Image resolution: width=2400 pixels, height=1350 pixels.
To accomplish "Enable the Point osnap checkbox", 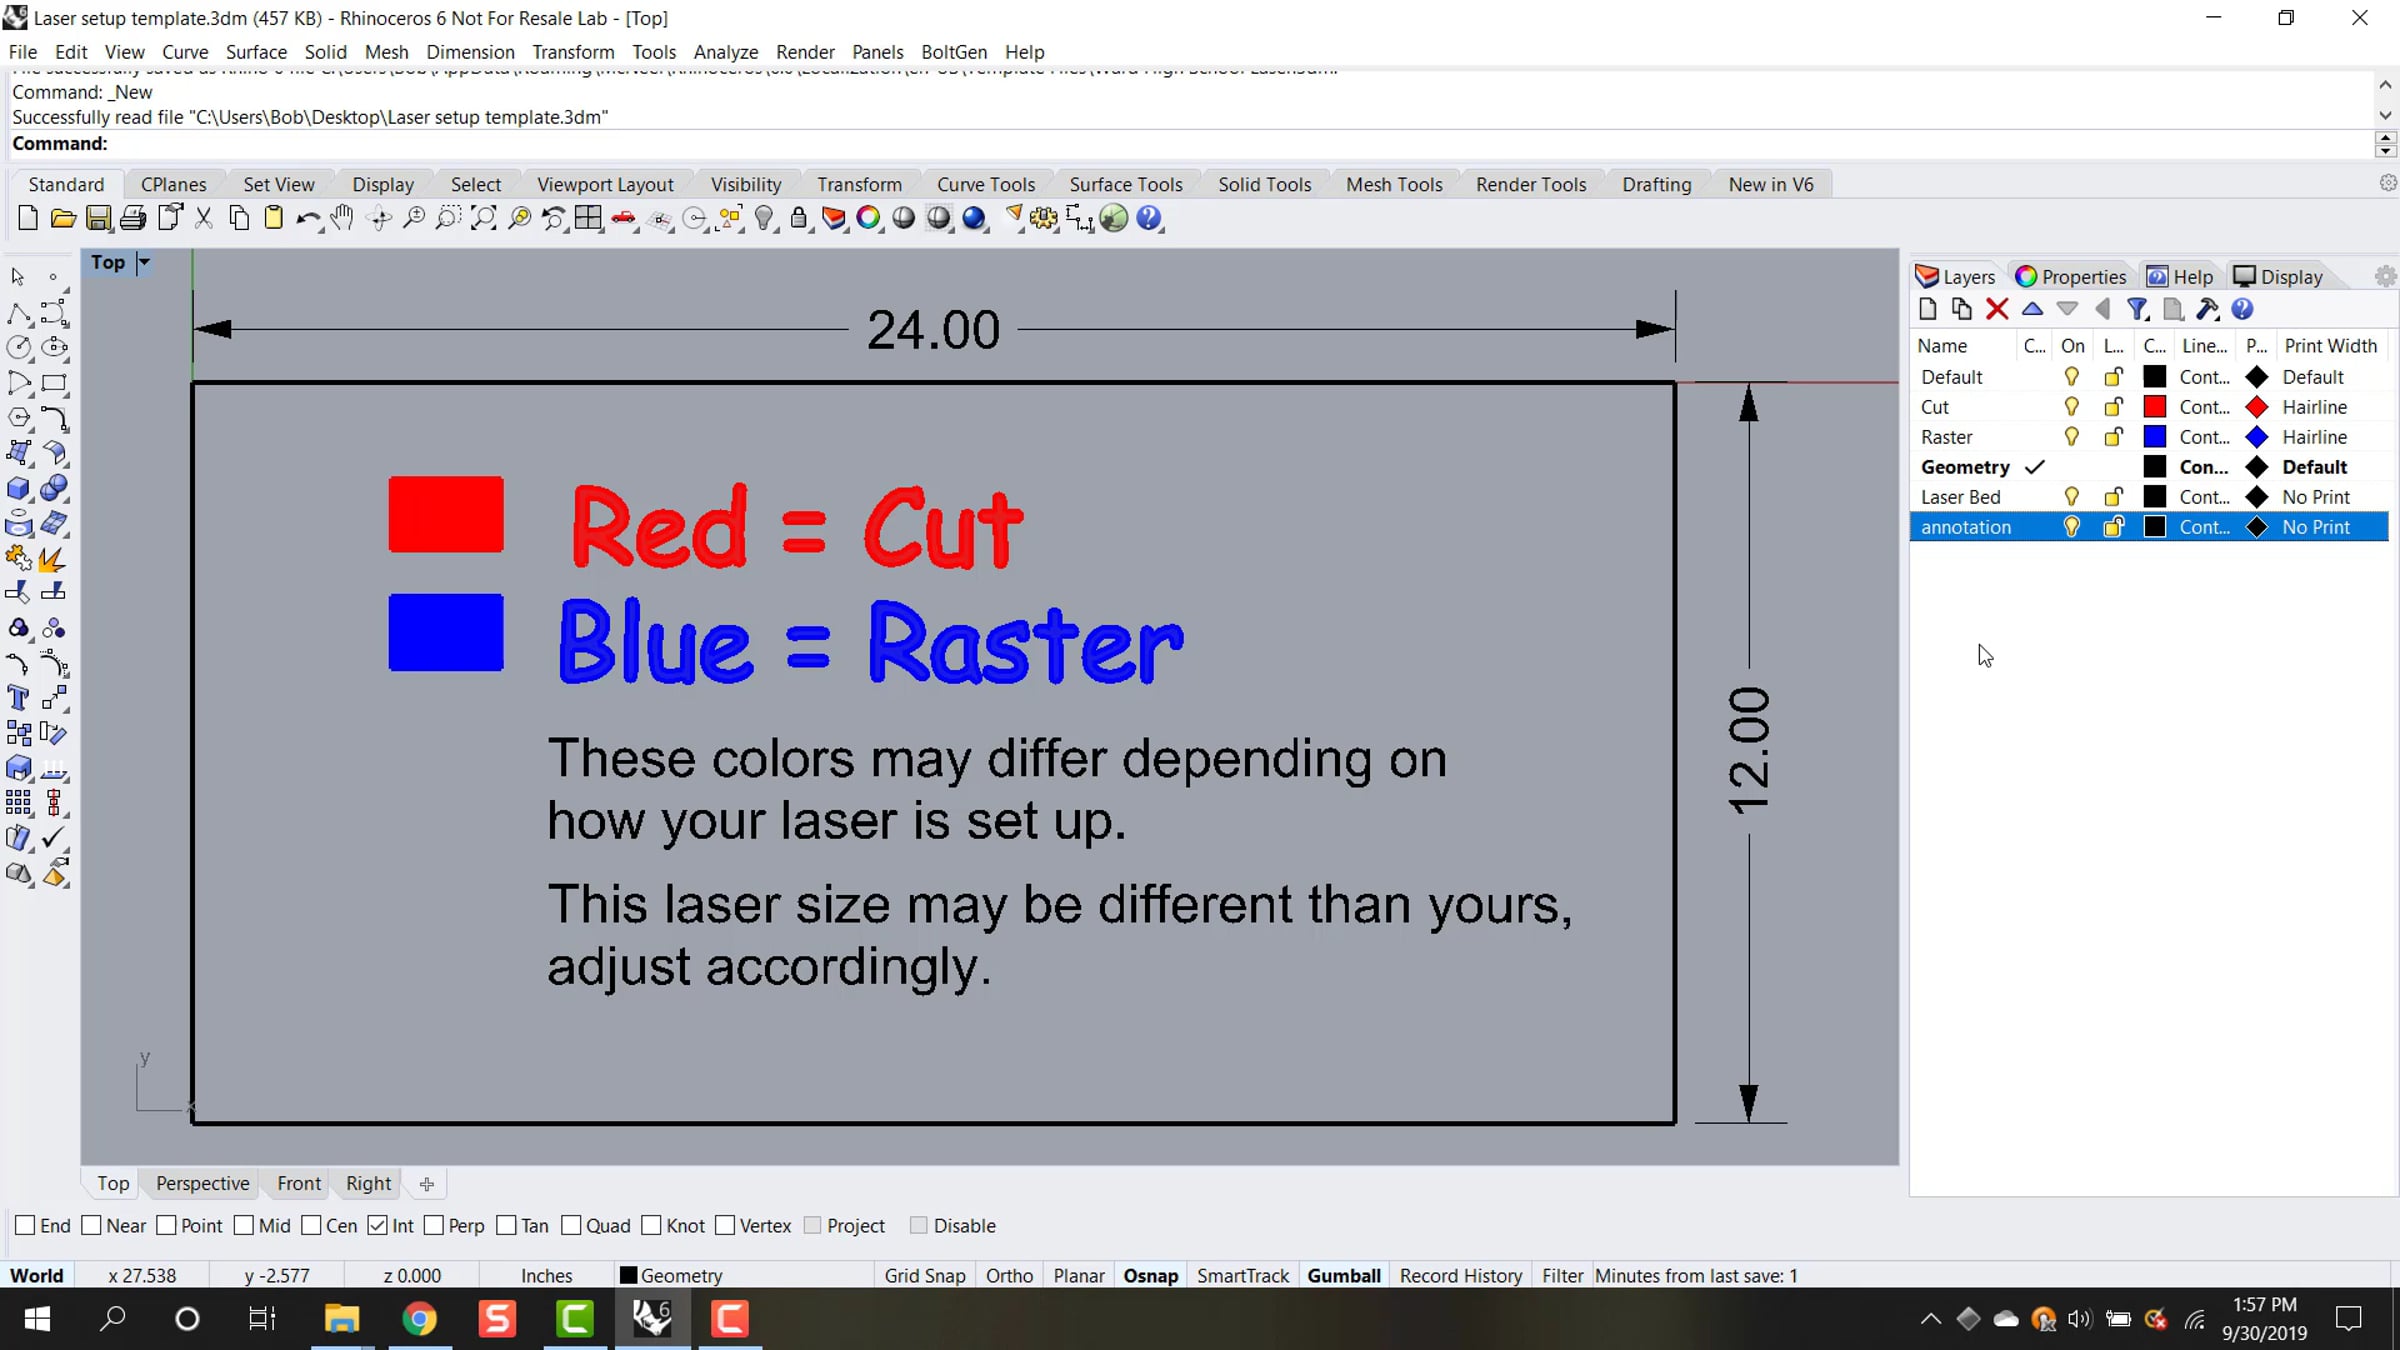I will click(166, 1225).
